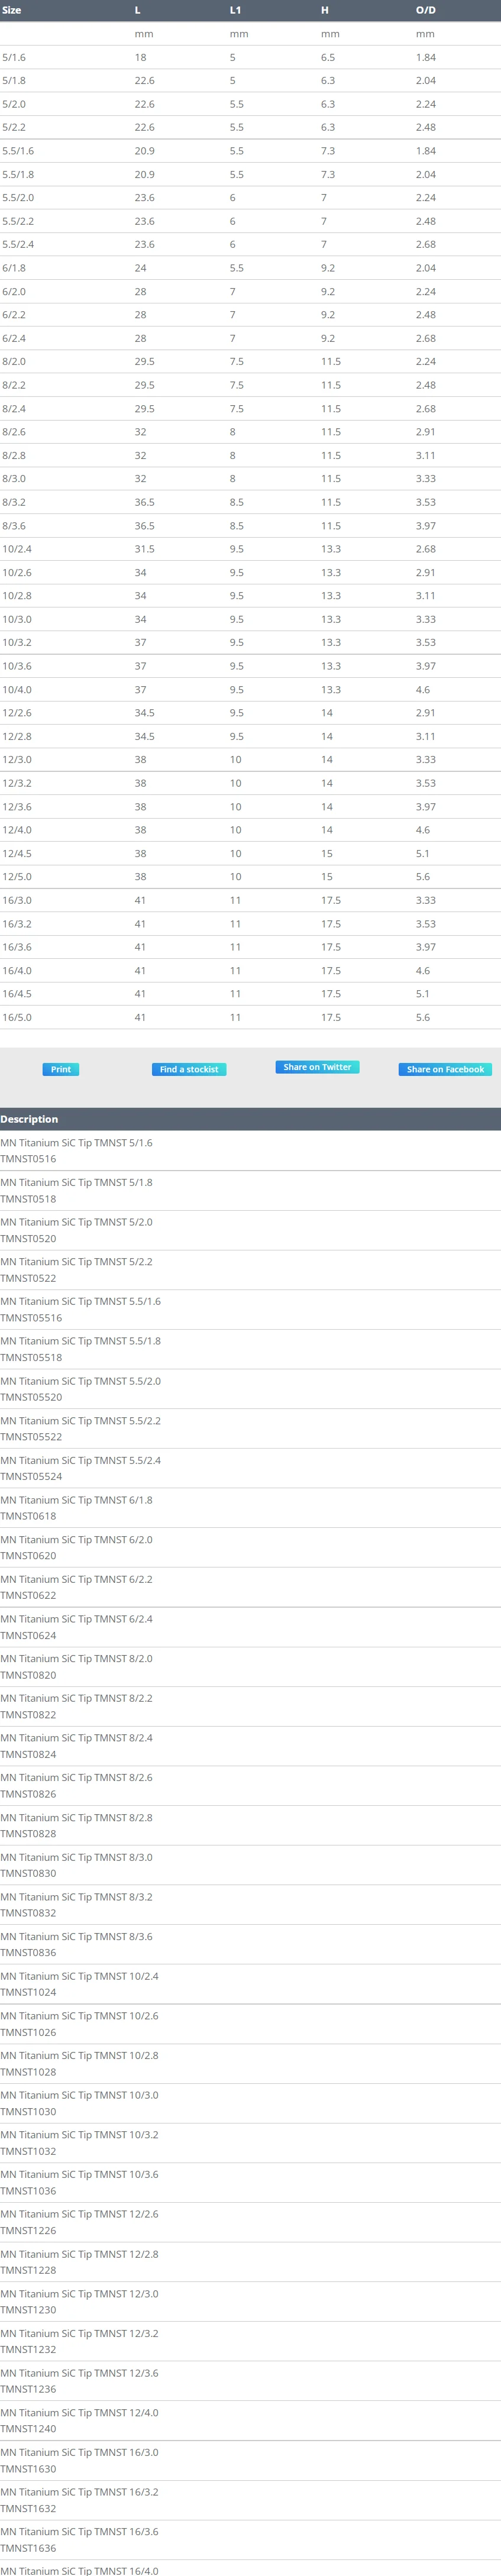The height and width of the screenshot is (2576, 501).
Task: Share this page on Twitter
Action: [317, 1067]
